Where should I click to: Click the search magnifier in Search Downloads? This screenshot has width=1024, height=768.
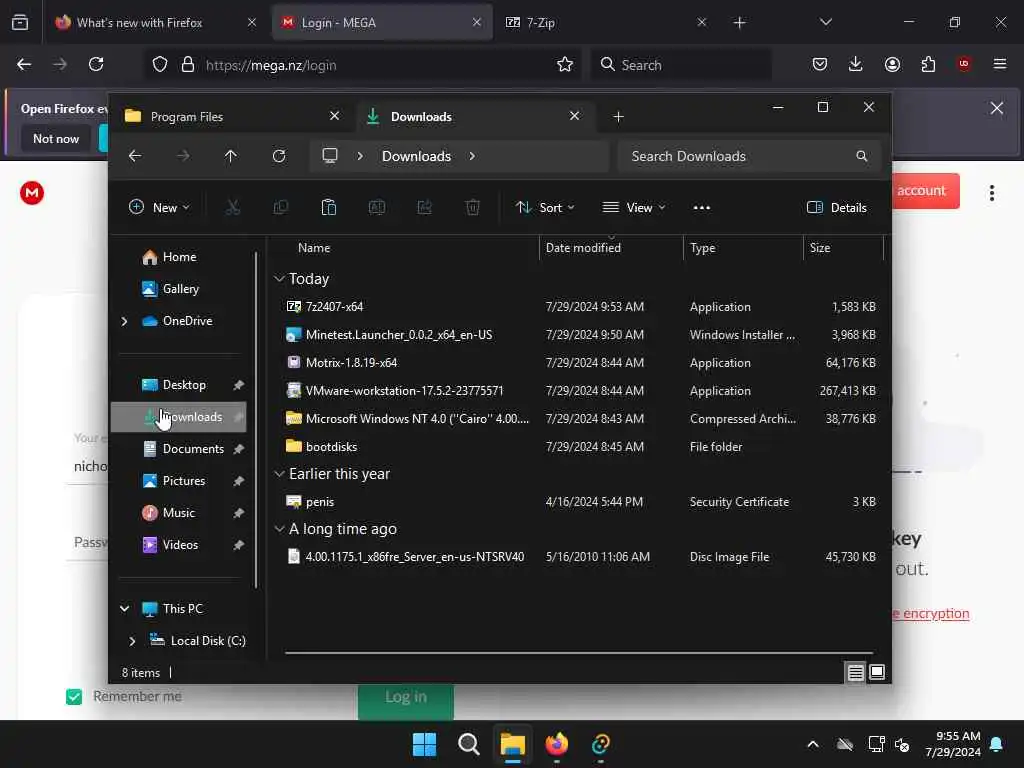[862, 156]
